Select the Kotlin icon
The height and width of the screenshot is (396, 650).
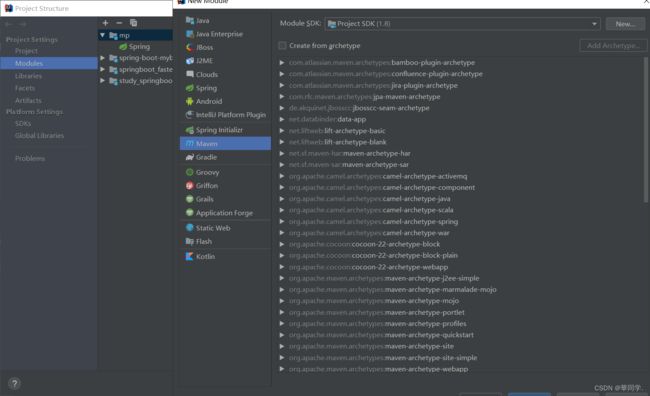coord(190,256)
